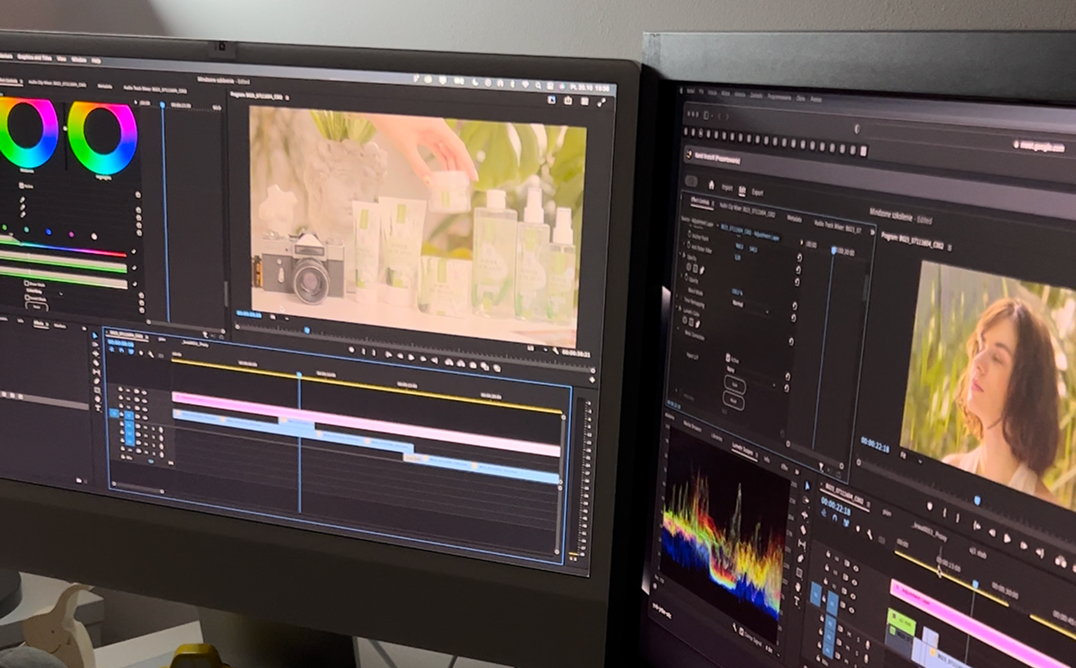Screen dimensions: 1076x668
Task: Click the full-screen video icon on left monitor
Action: [x=601, y=103]
